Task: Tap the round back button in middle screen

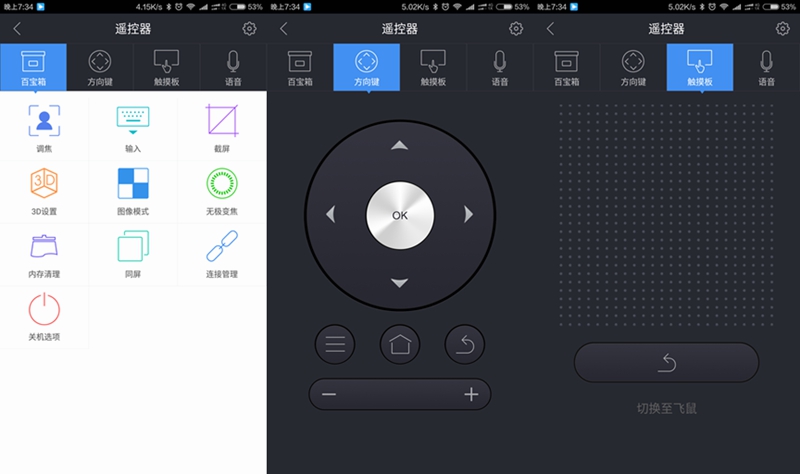Action: coord(465,344)
